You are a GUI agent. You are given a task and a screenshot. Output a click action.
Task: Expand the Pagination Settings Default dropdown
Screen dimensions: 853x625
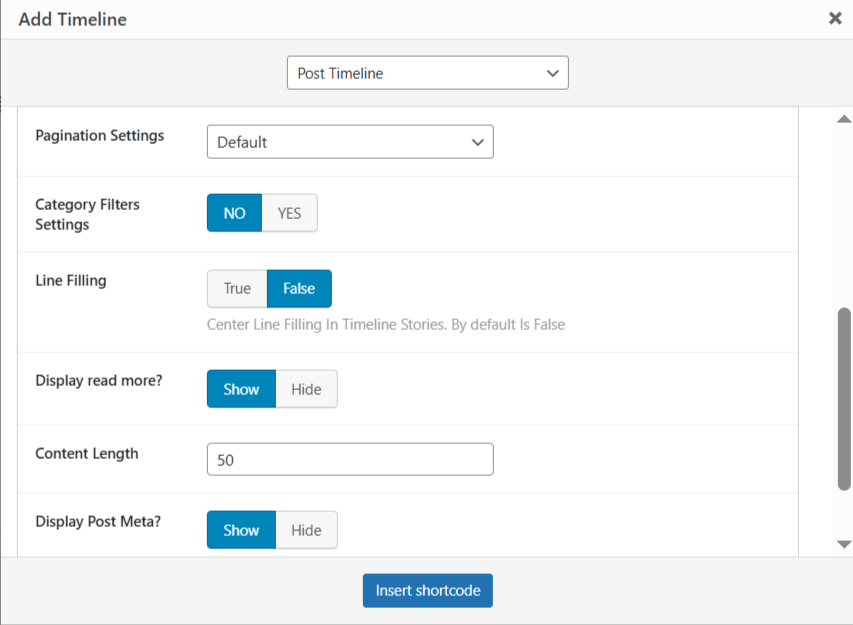click(350, 142)
